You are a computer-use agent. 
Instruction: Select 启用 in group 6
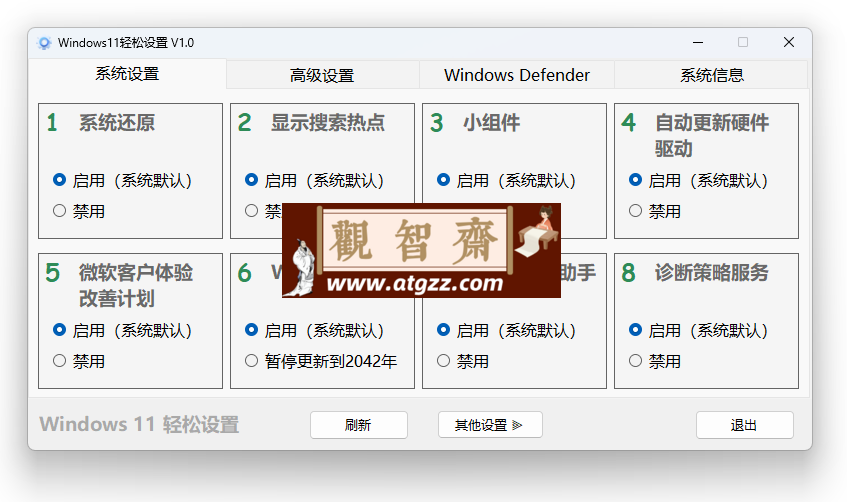tap(314, 330)
